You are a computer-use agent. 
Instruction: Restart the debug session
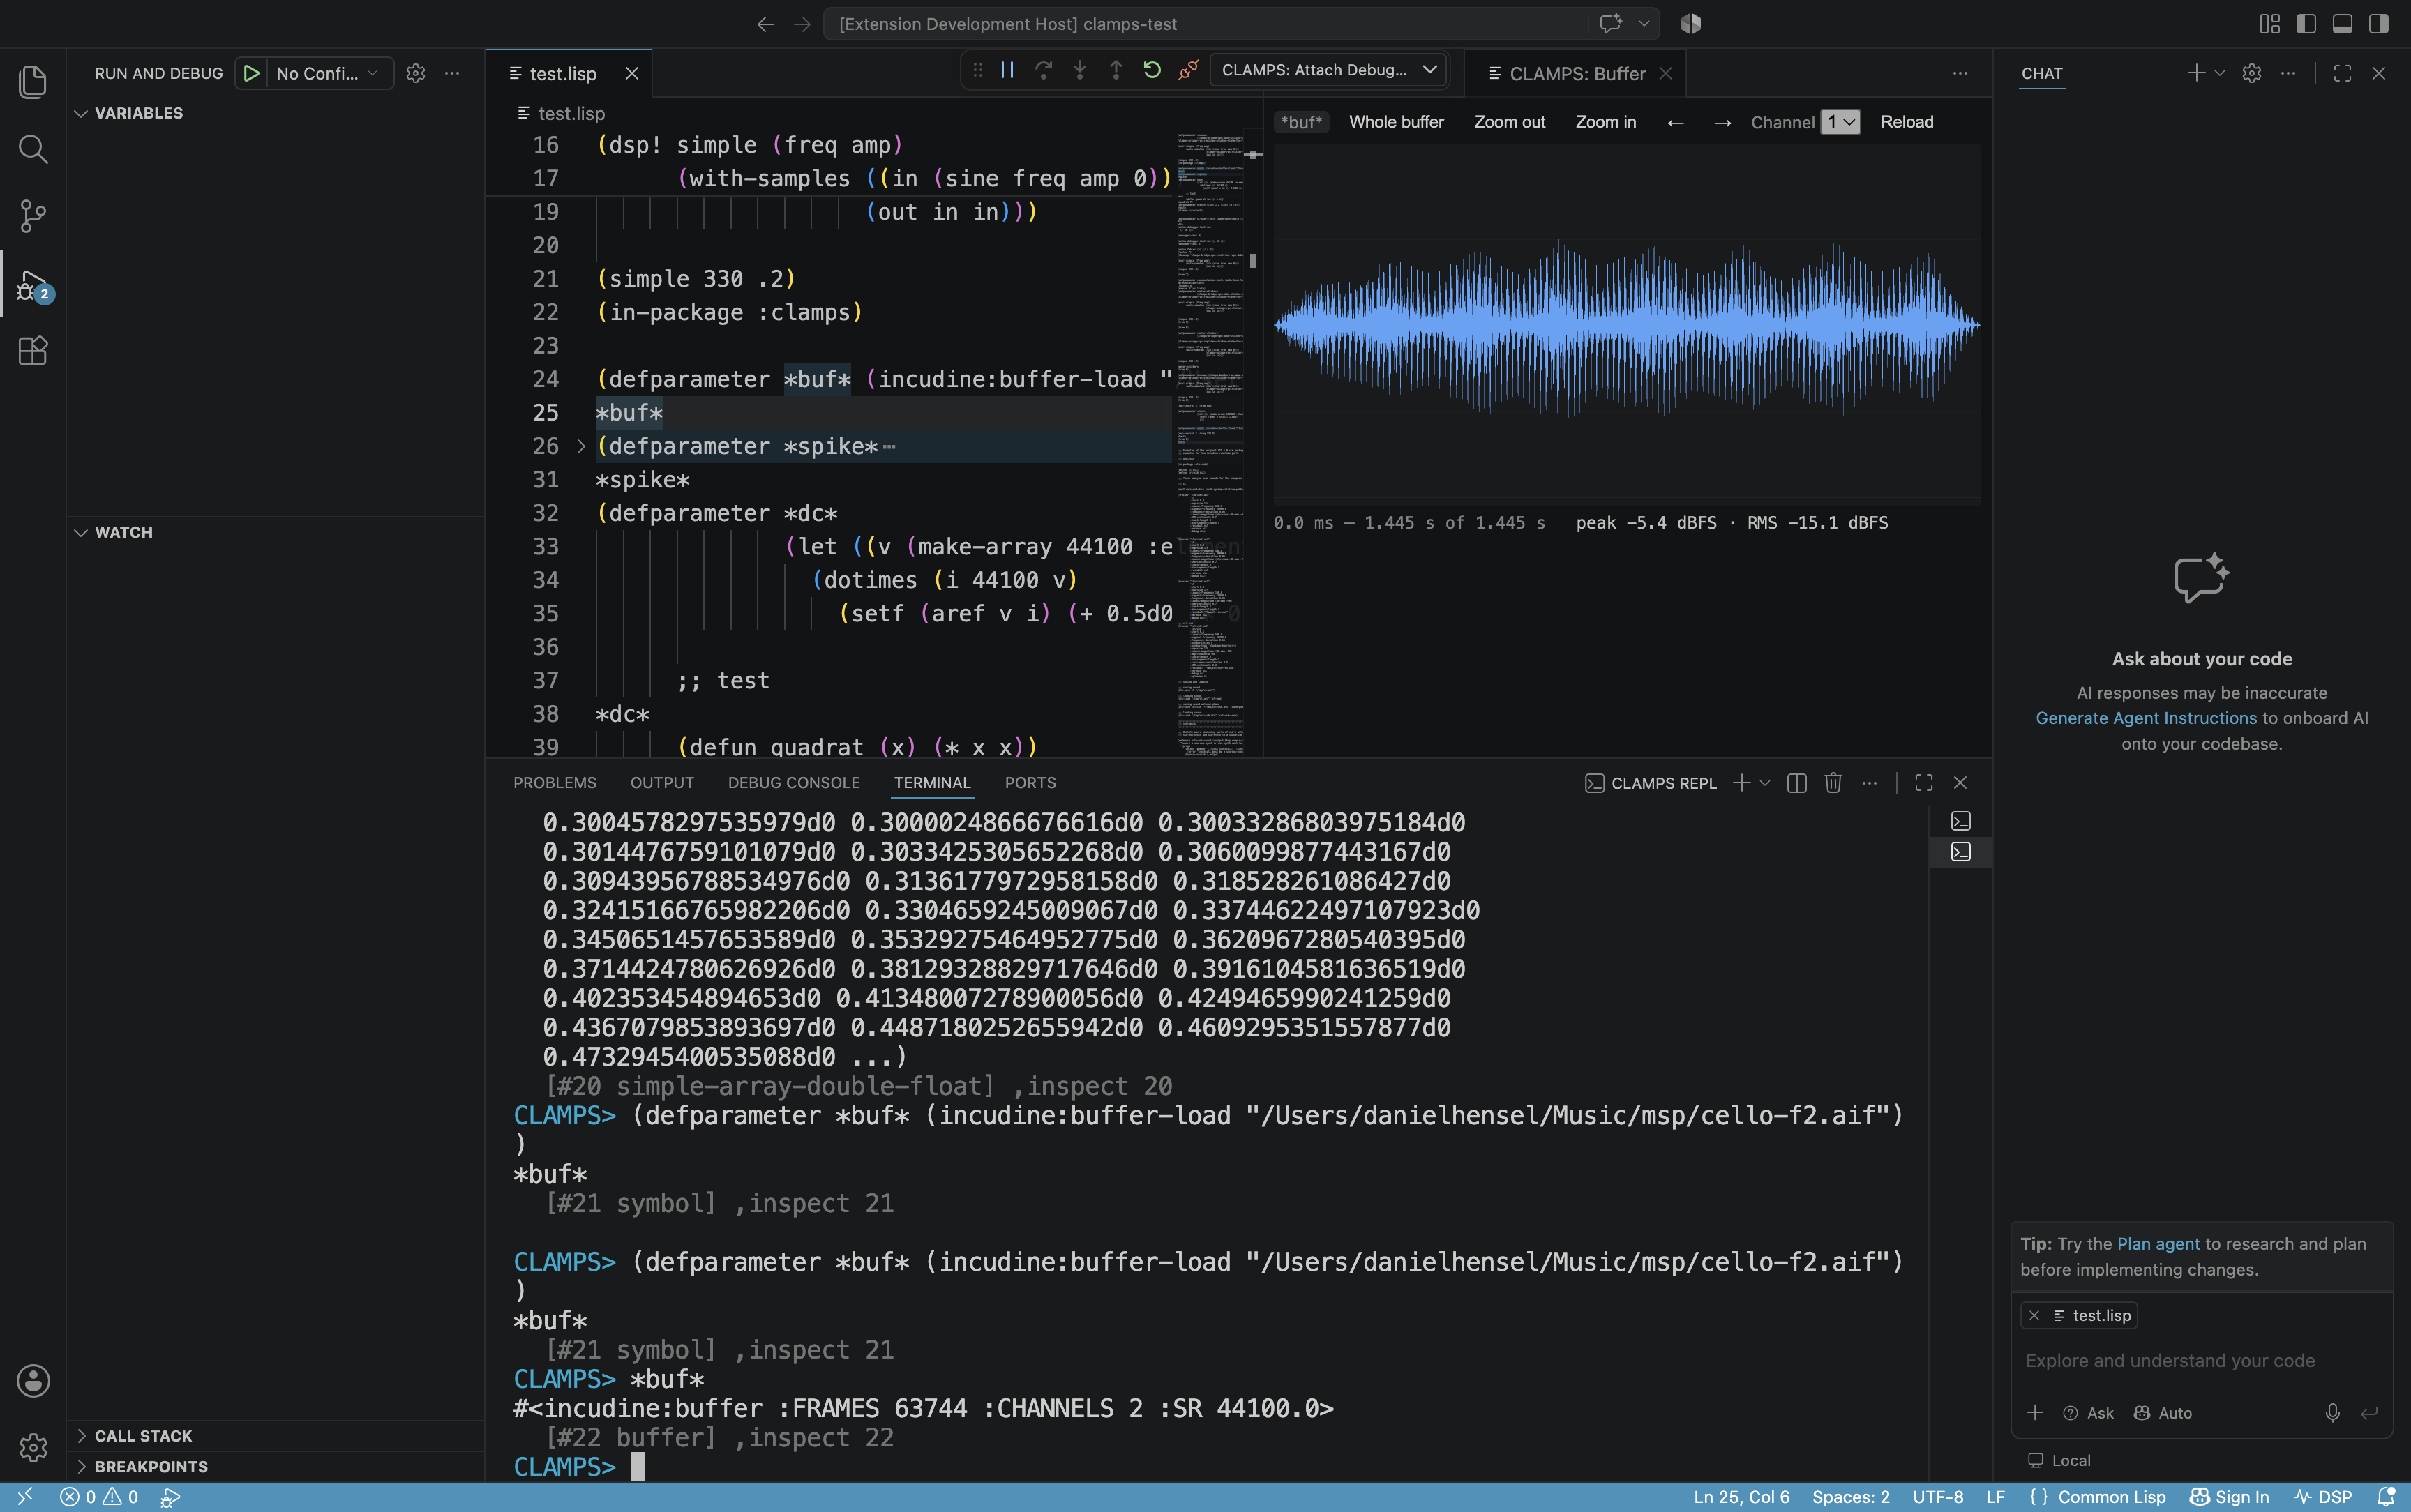tap(1152, 70)
